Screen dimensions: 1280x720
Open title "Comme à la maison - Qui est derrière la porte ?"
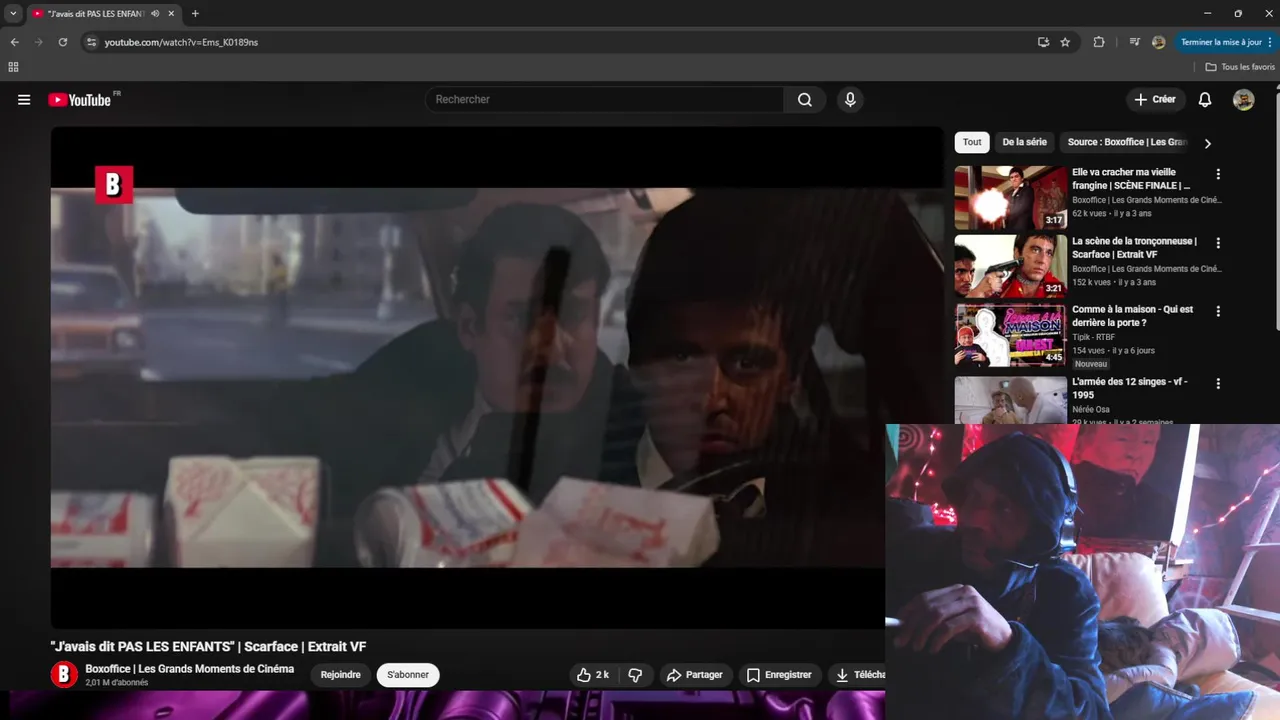(1133, 316)
